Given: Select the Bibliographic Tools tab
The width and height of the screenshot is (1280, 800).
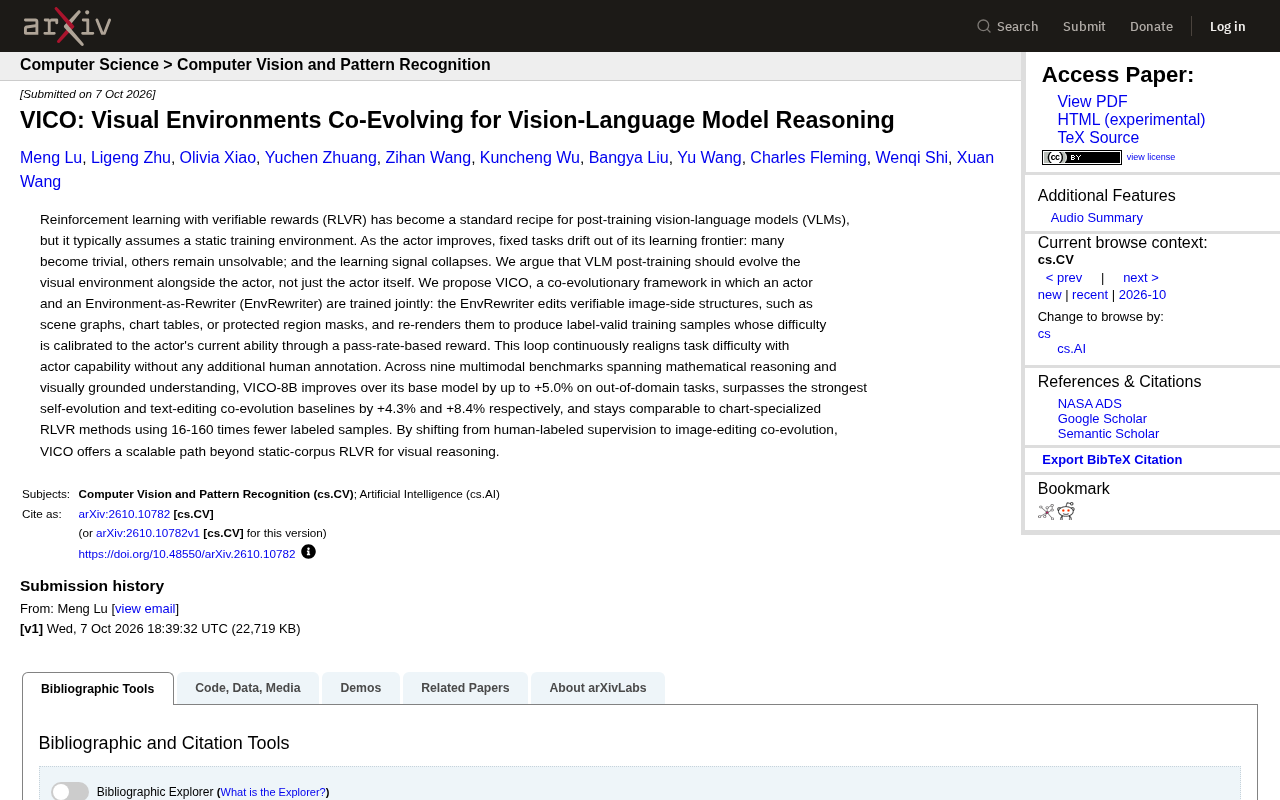Looking at the screenshot, I should coord(98,688).
